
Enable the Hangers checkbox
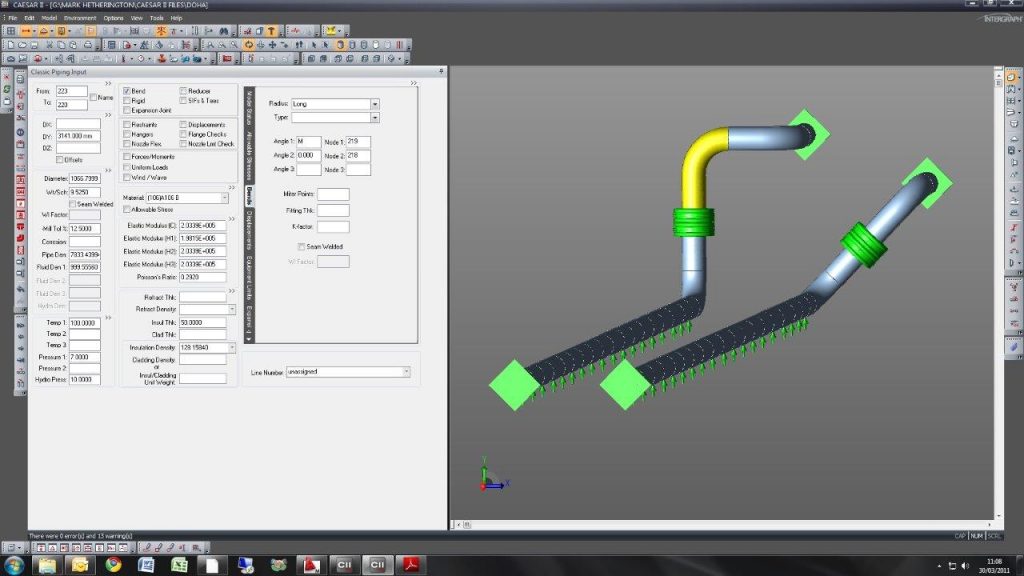127,134
